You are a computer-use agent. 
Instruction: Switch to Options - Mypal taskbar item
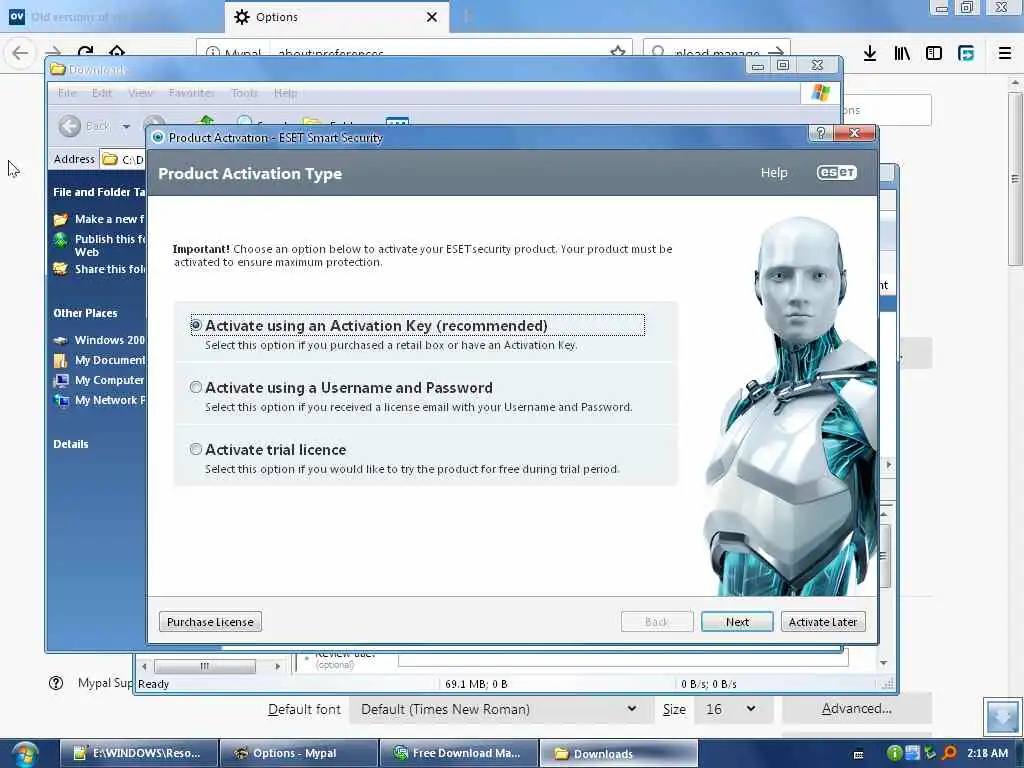point(298,753)
